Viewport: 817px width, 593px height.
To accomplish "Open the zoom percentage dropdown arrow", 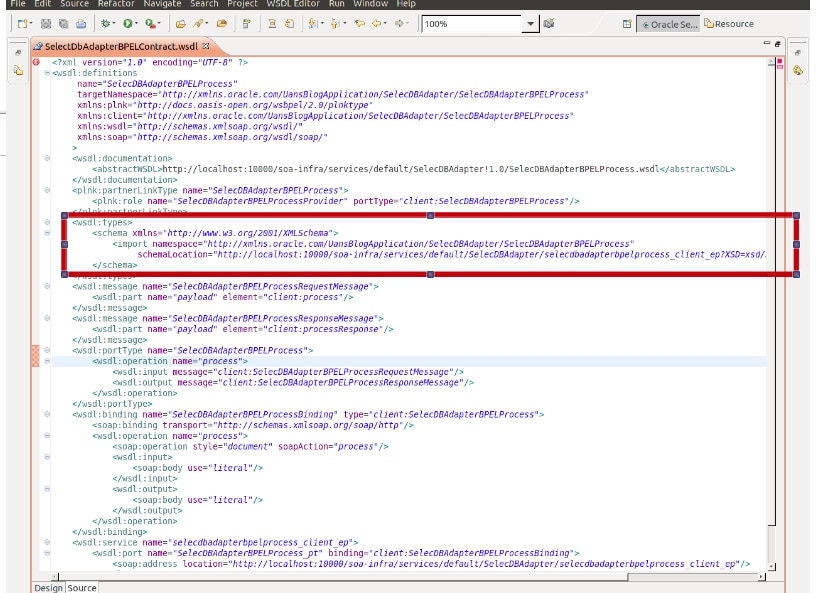I will click(530, 24).
